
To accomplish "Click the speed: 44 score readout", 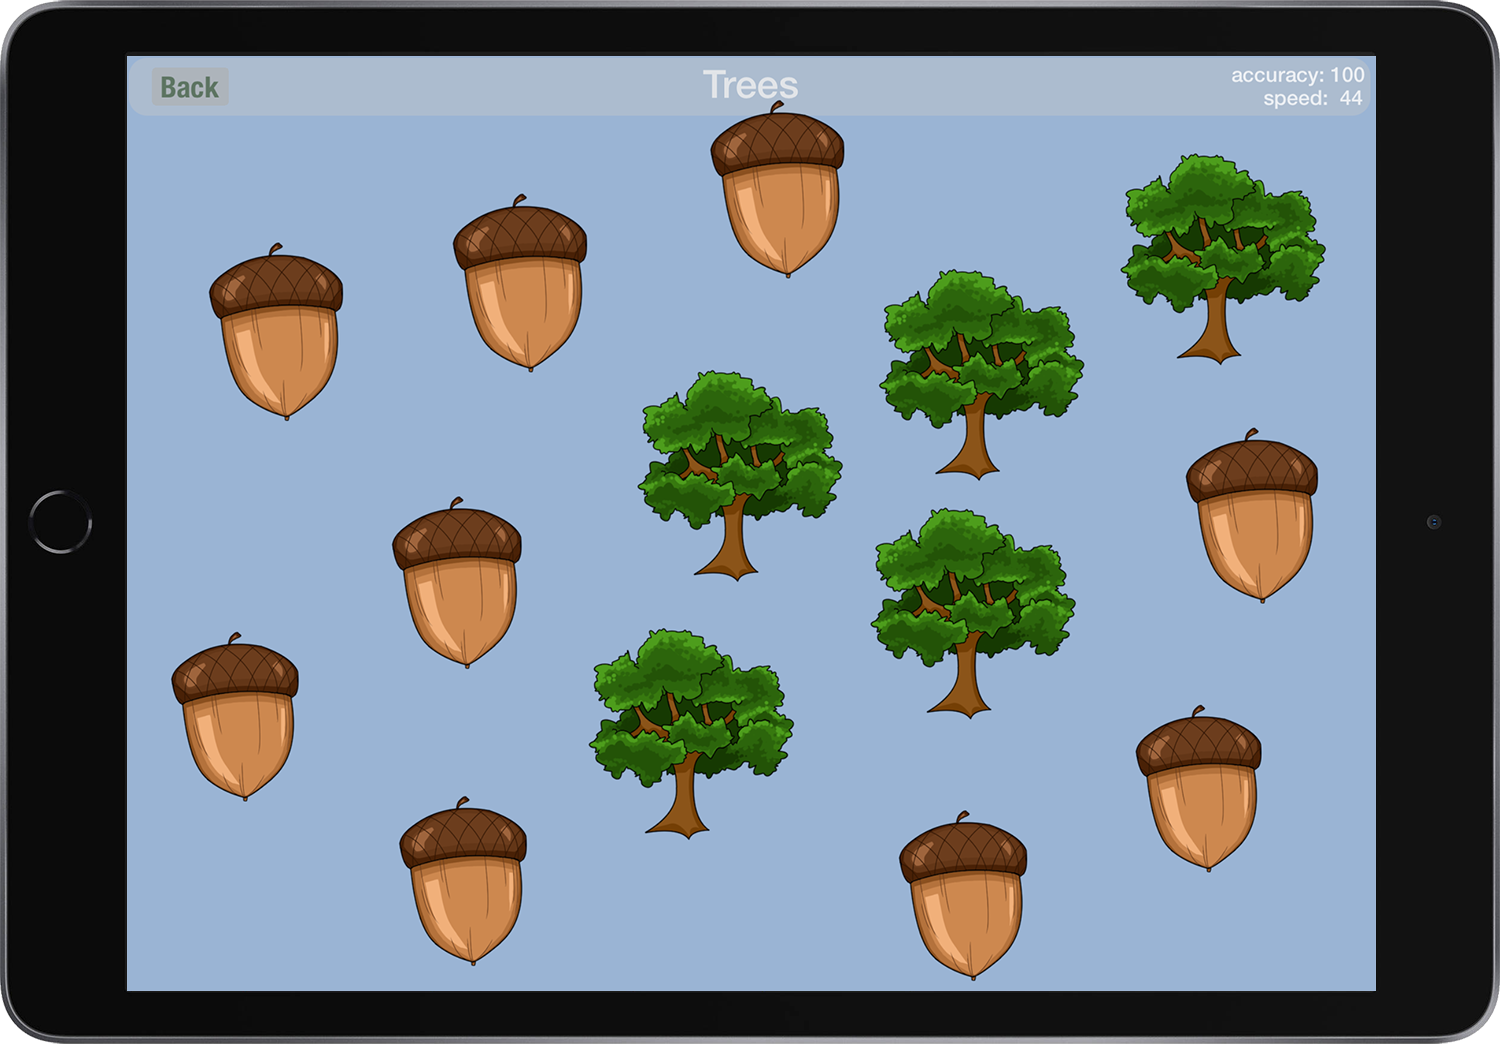I will [1311, 98].
